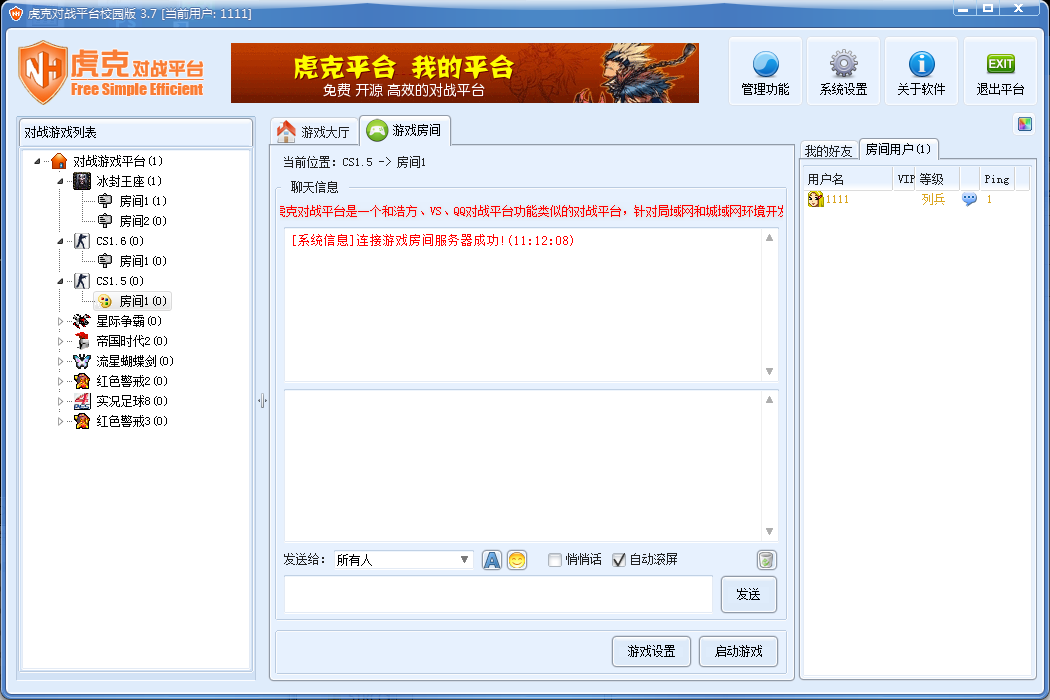Sort by the 等级 column header

tap(938, 179)
